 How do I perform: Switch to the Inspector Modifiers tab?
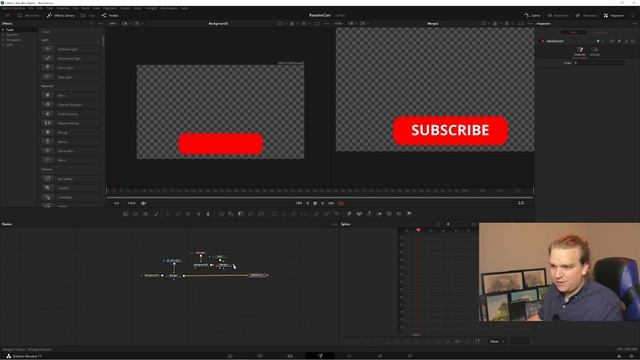(x=600, y=32)
